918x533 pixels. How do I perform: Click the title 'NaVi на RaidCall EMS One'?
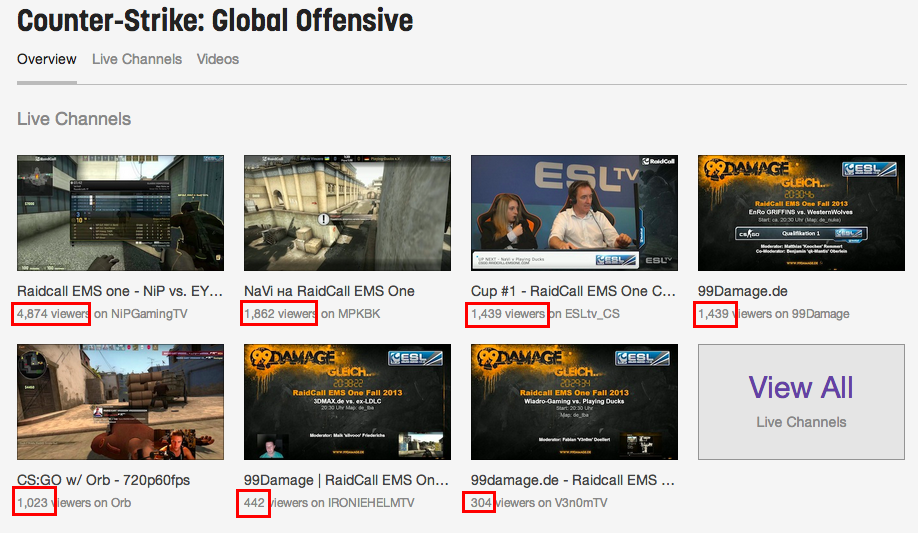(x=329, y=291)
